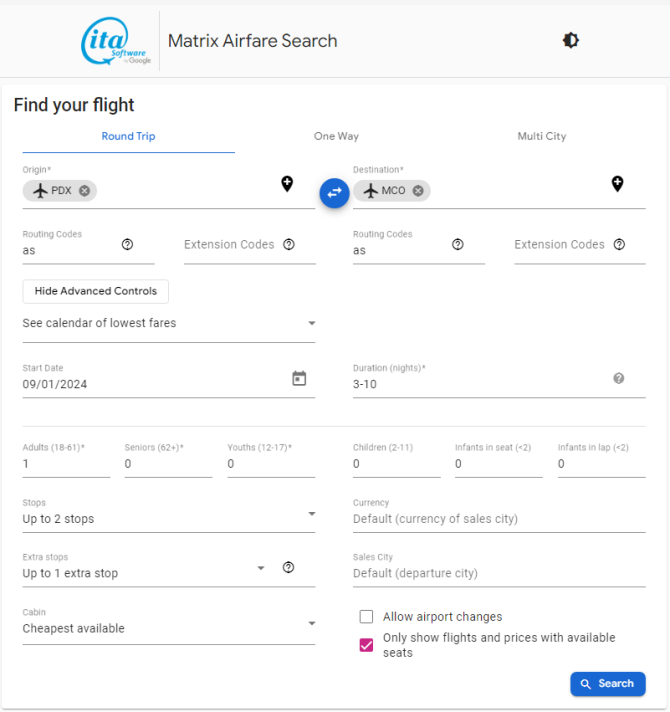
Task: Show help for origin Routing Codes
Action: coord(128,244)
